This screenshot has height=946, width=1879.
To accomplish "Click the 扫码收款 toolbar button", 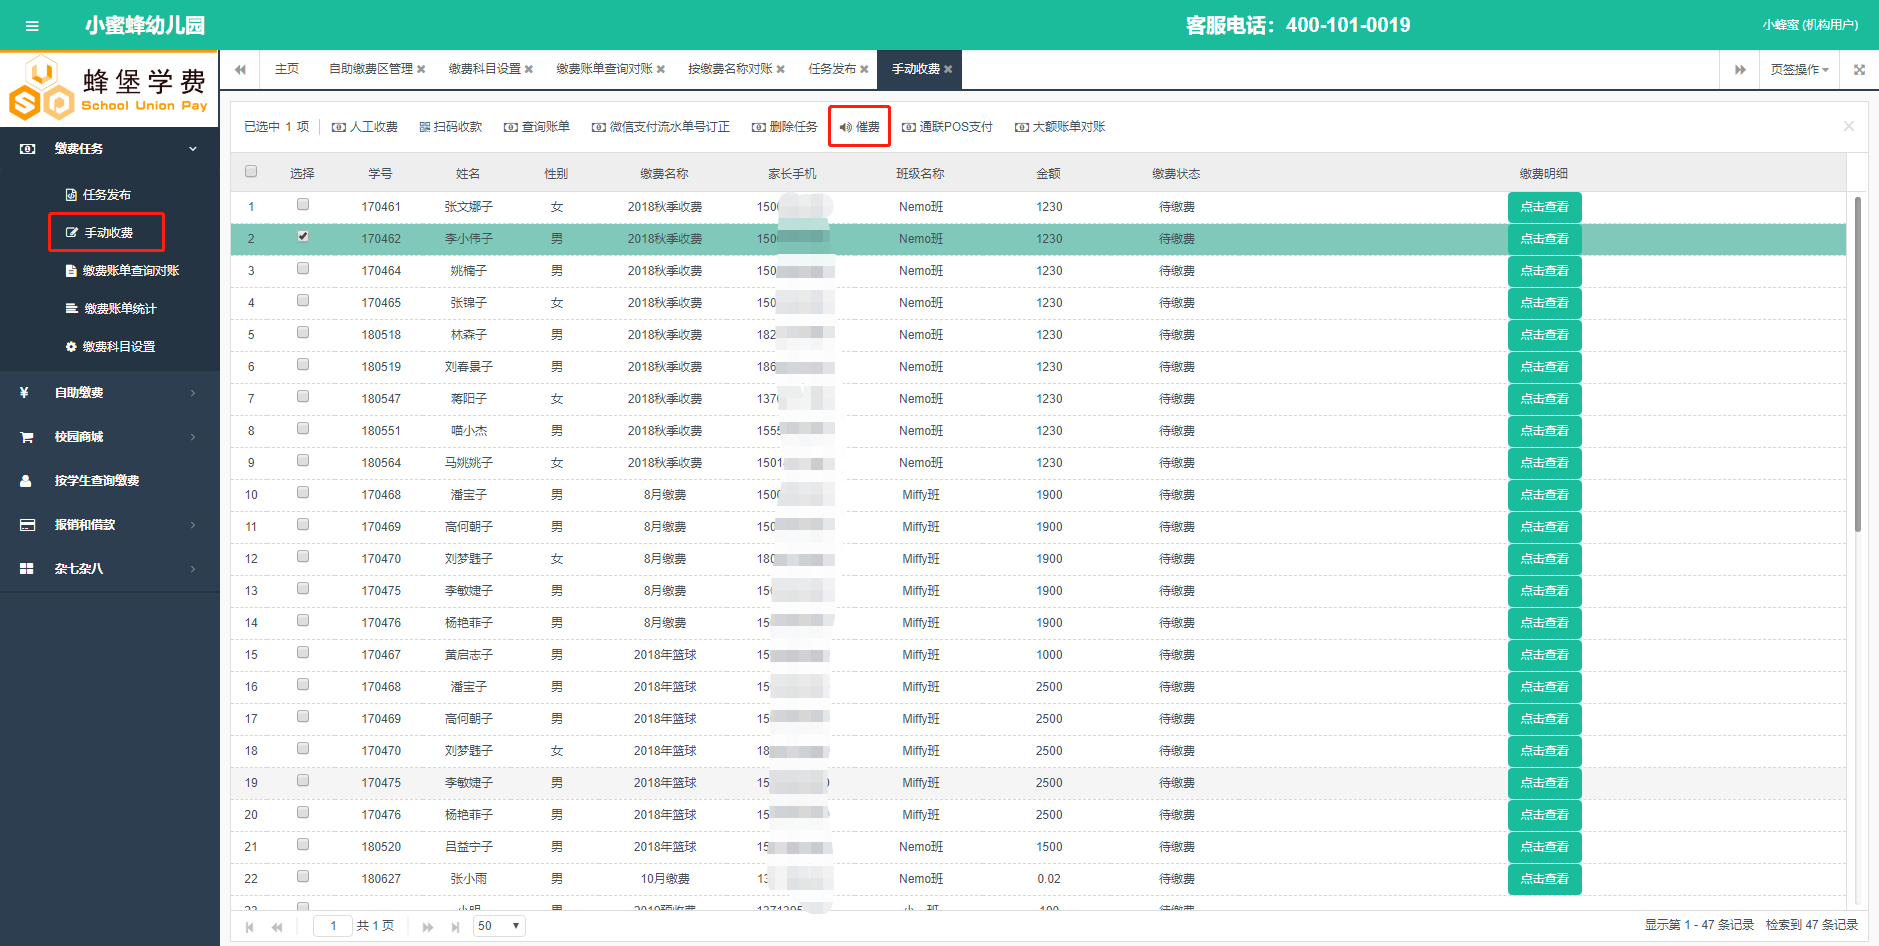I will coord(451,127).
